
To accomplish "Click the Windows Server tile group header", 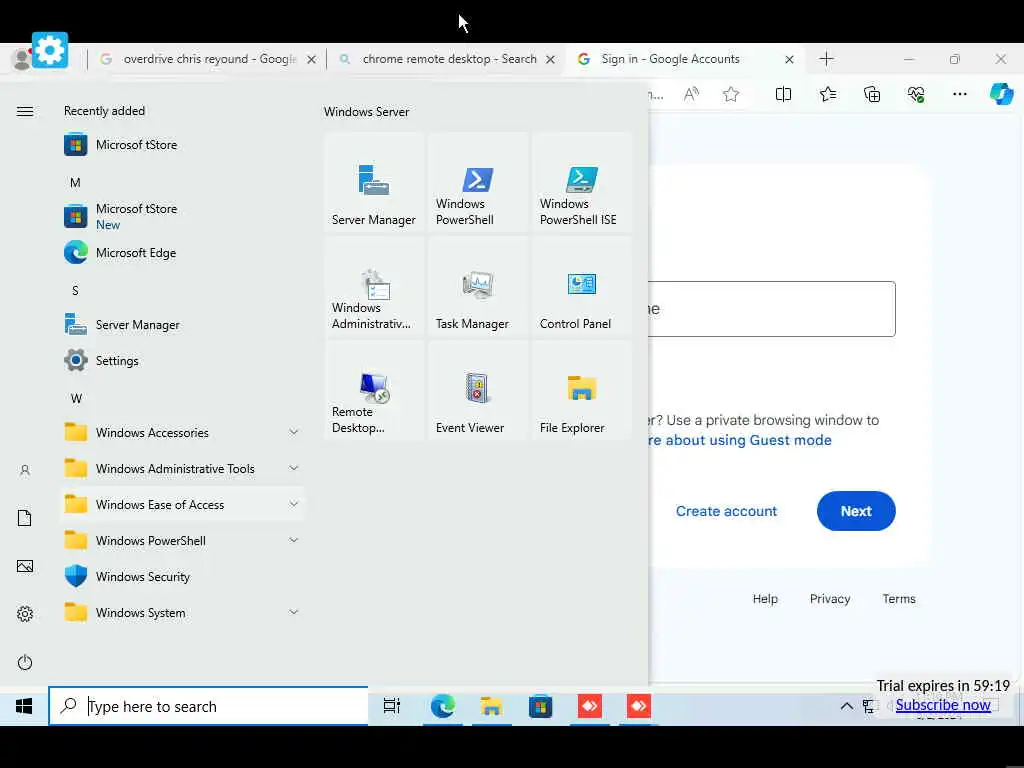I will coord(366,112).
